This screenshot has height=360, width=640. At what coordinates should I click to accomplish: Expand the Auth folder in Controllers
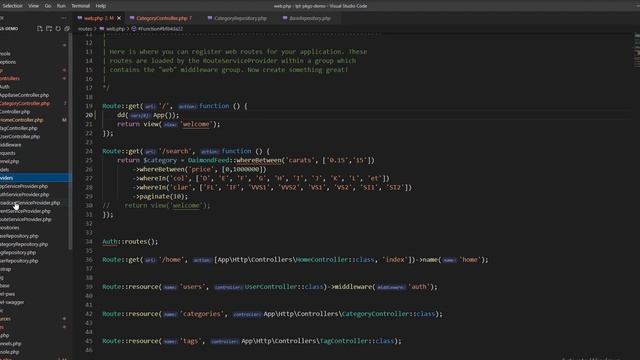point(5,87)
